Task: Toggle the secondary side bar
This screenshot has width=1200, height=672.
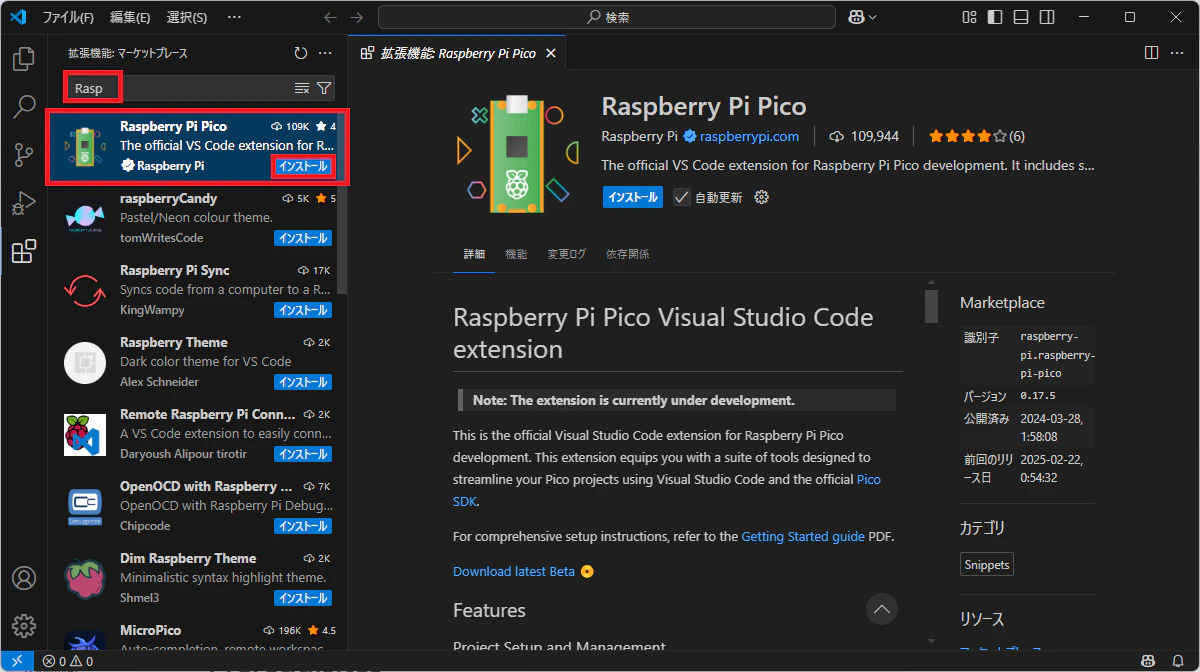Action: tap(1046, 17)
